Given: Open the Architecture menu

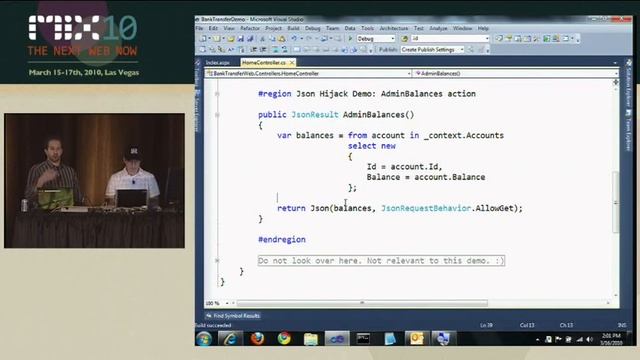Looking at the screenshot, I should (x=394, y=28).
